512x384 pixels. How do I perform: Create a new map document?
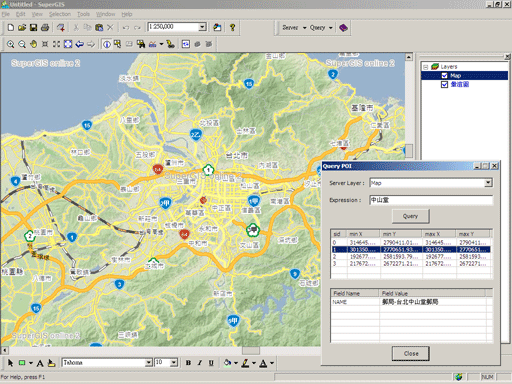point(11,27)
